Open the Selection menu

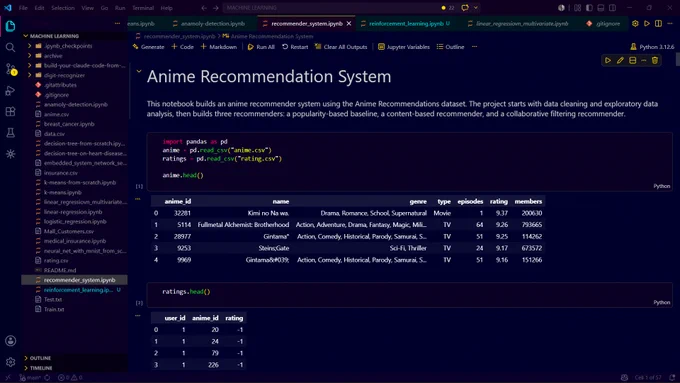coord(63,8)
